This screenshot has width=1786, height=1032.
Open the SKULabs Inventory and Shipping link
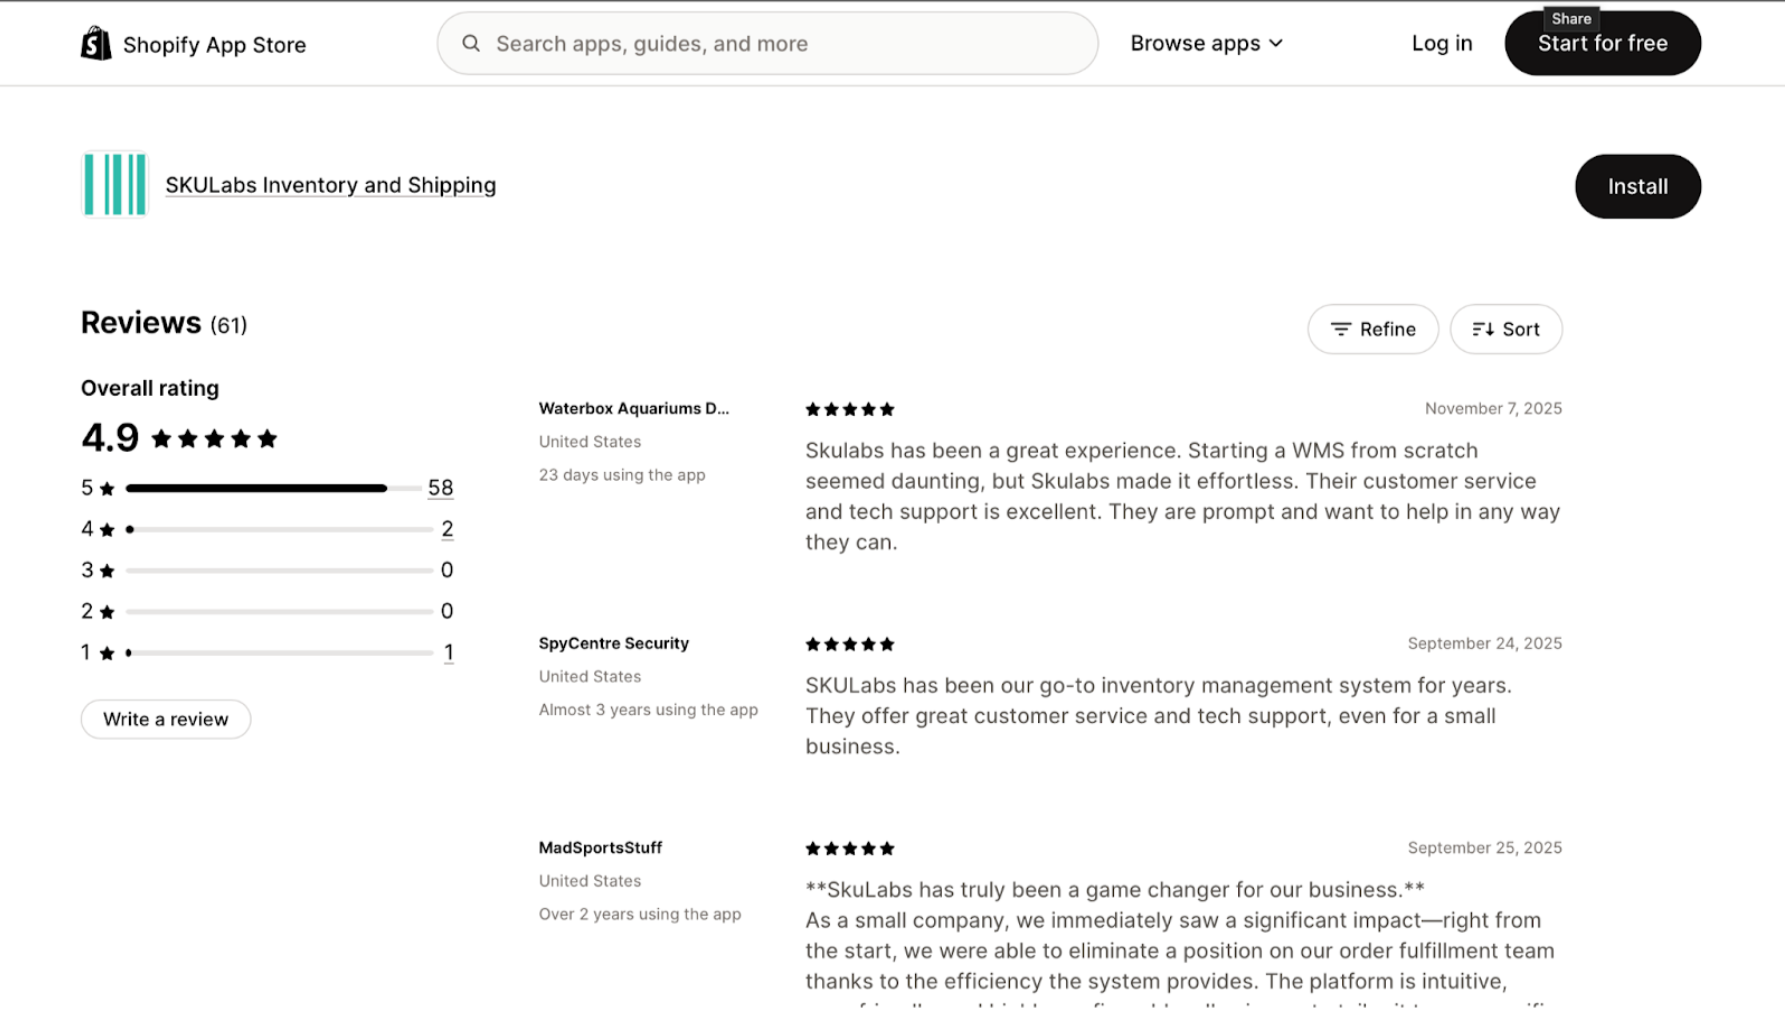point(331,185)
